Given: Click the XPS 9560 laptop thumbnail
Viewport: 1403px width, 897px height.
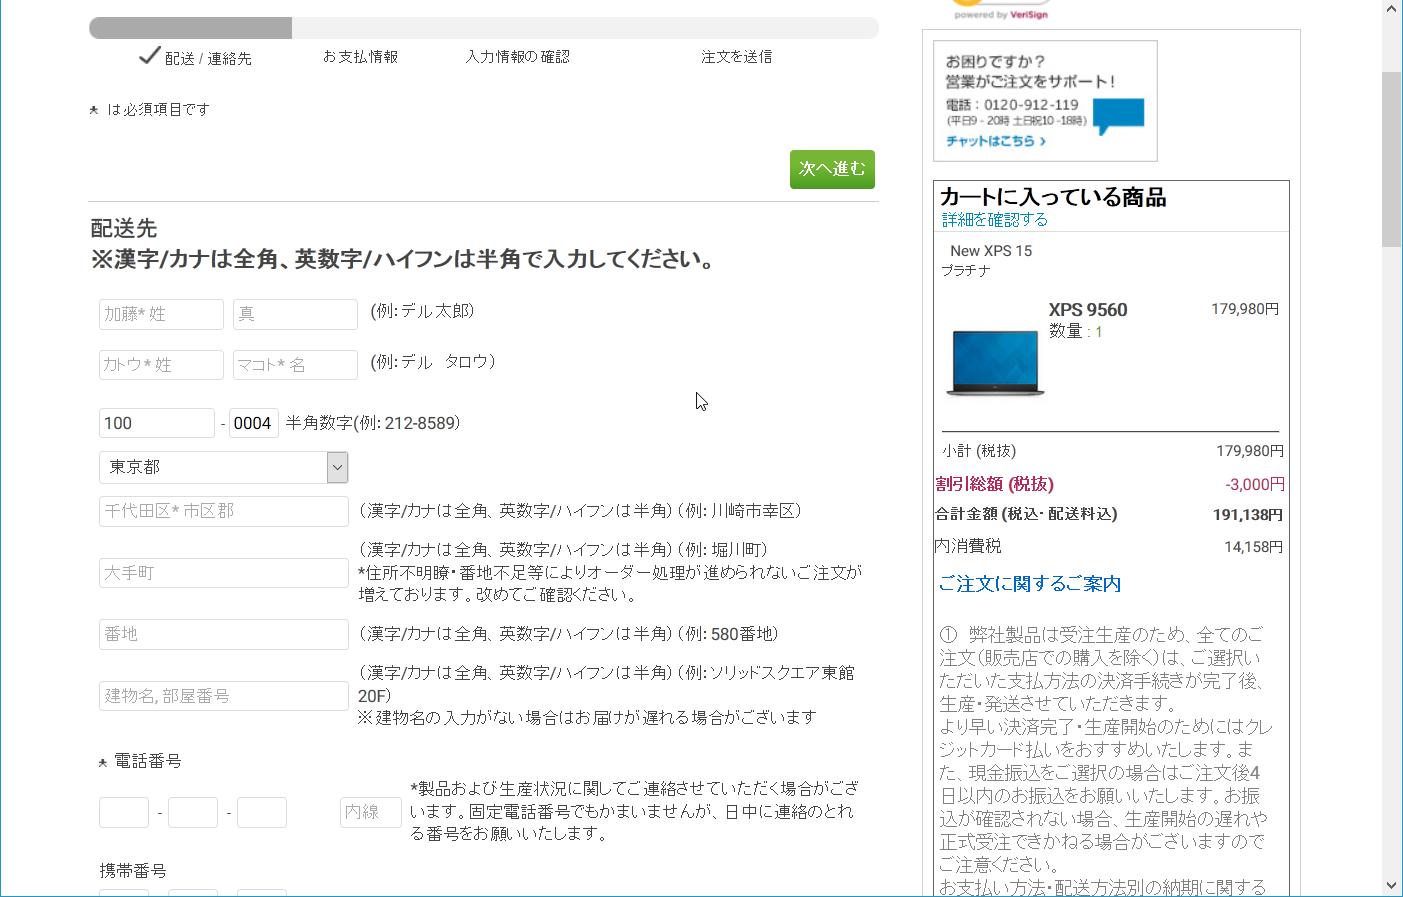Looking at the screenshot, I should tap(994, 362).
